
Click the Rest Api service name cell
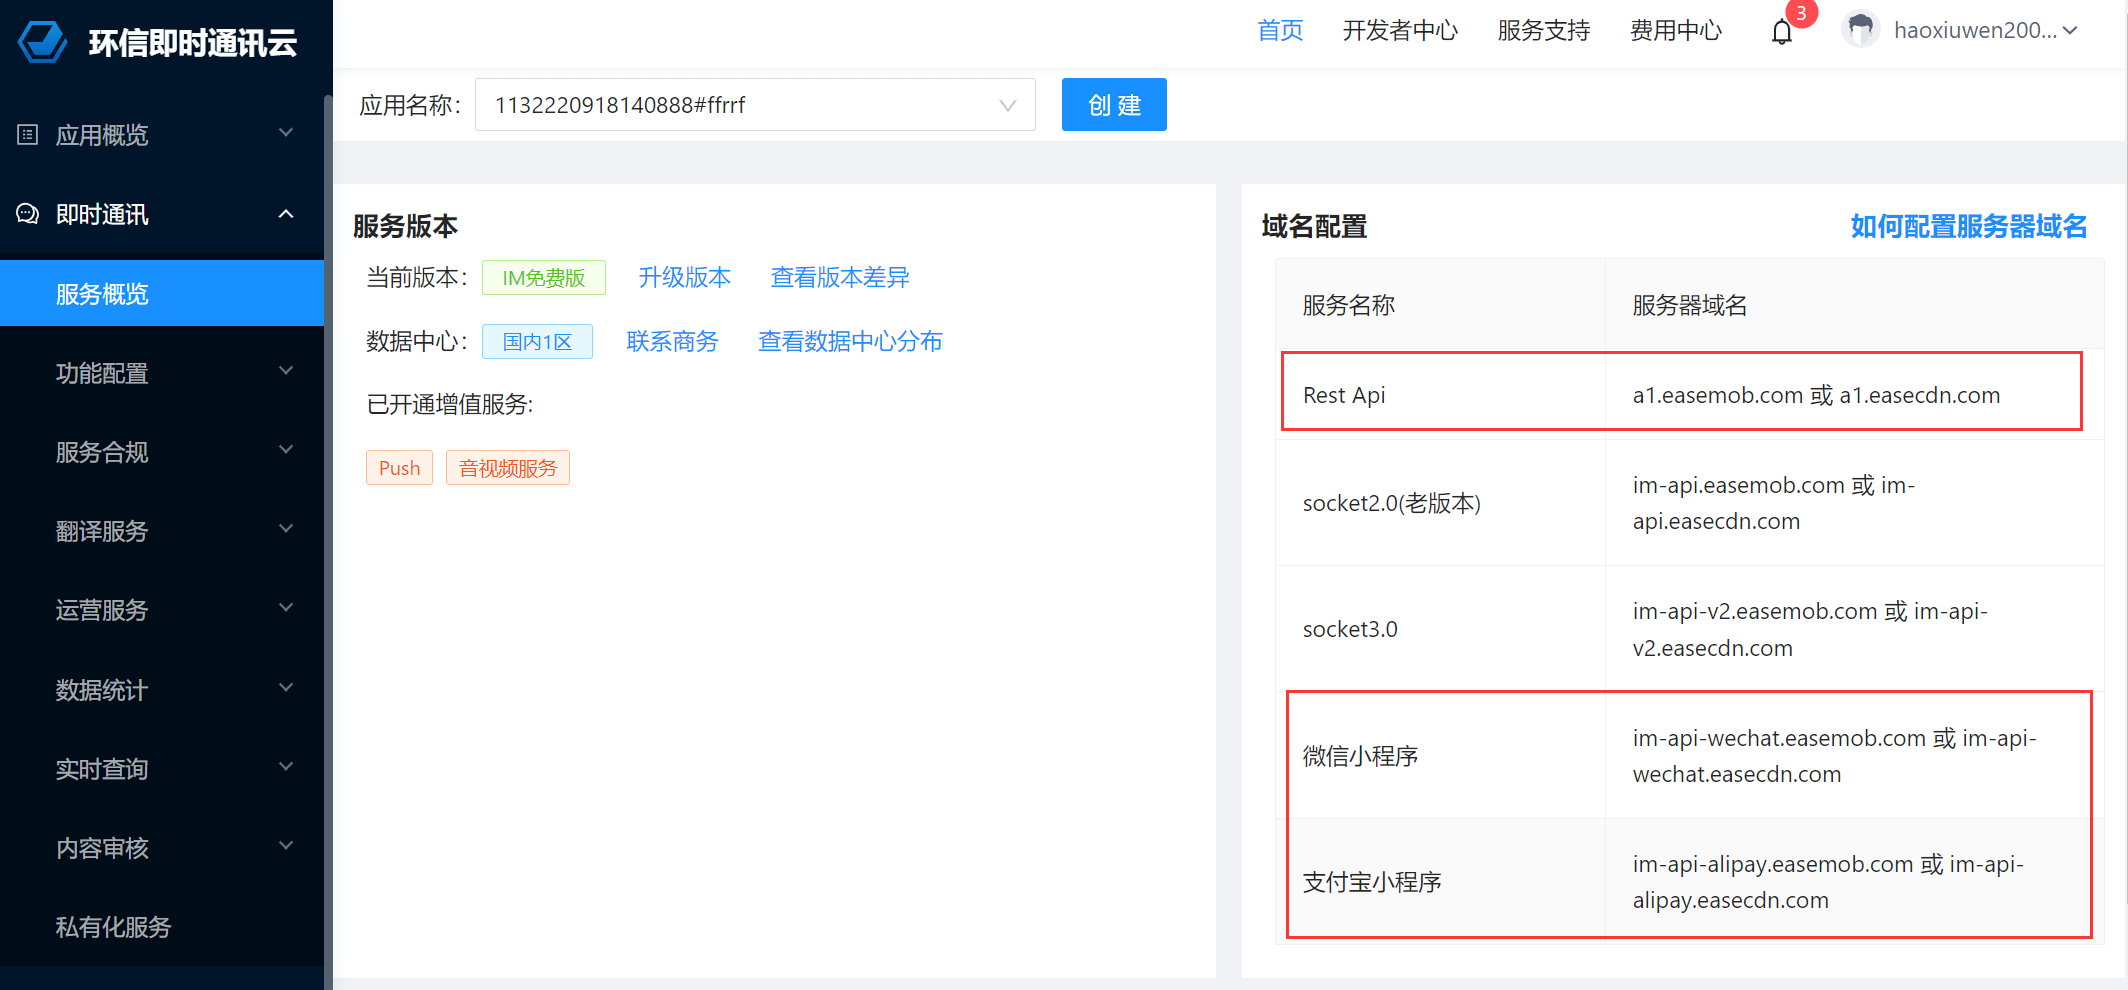[x=1441, y=395]
